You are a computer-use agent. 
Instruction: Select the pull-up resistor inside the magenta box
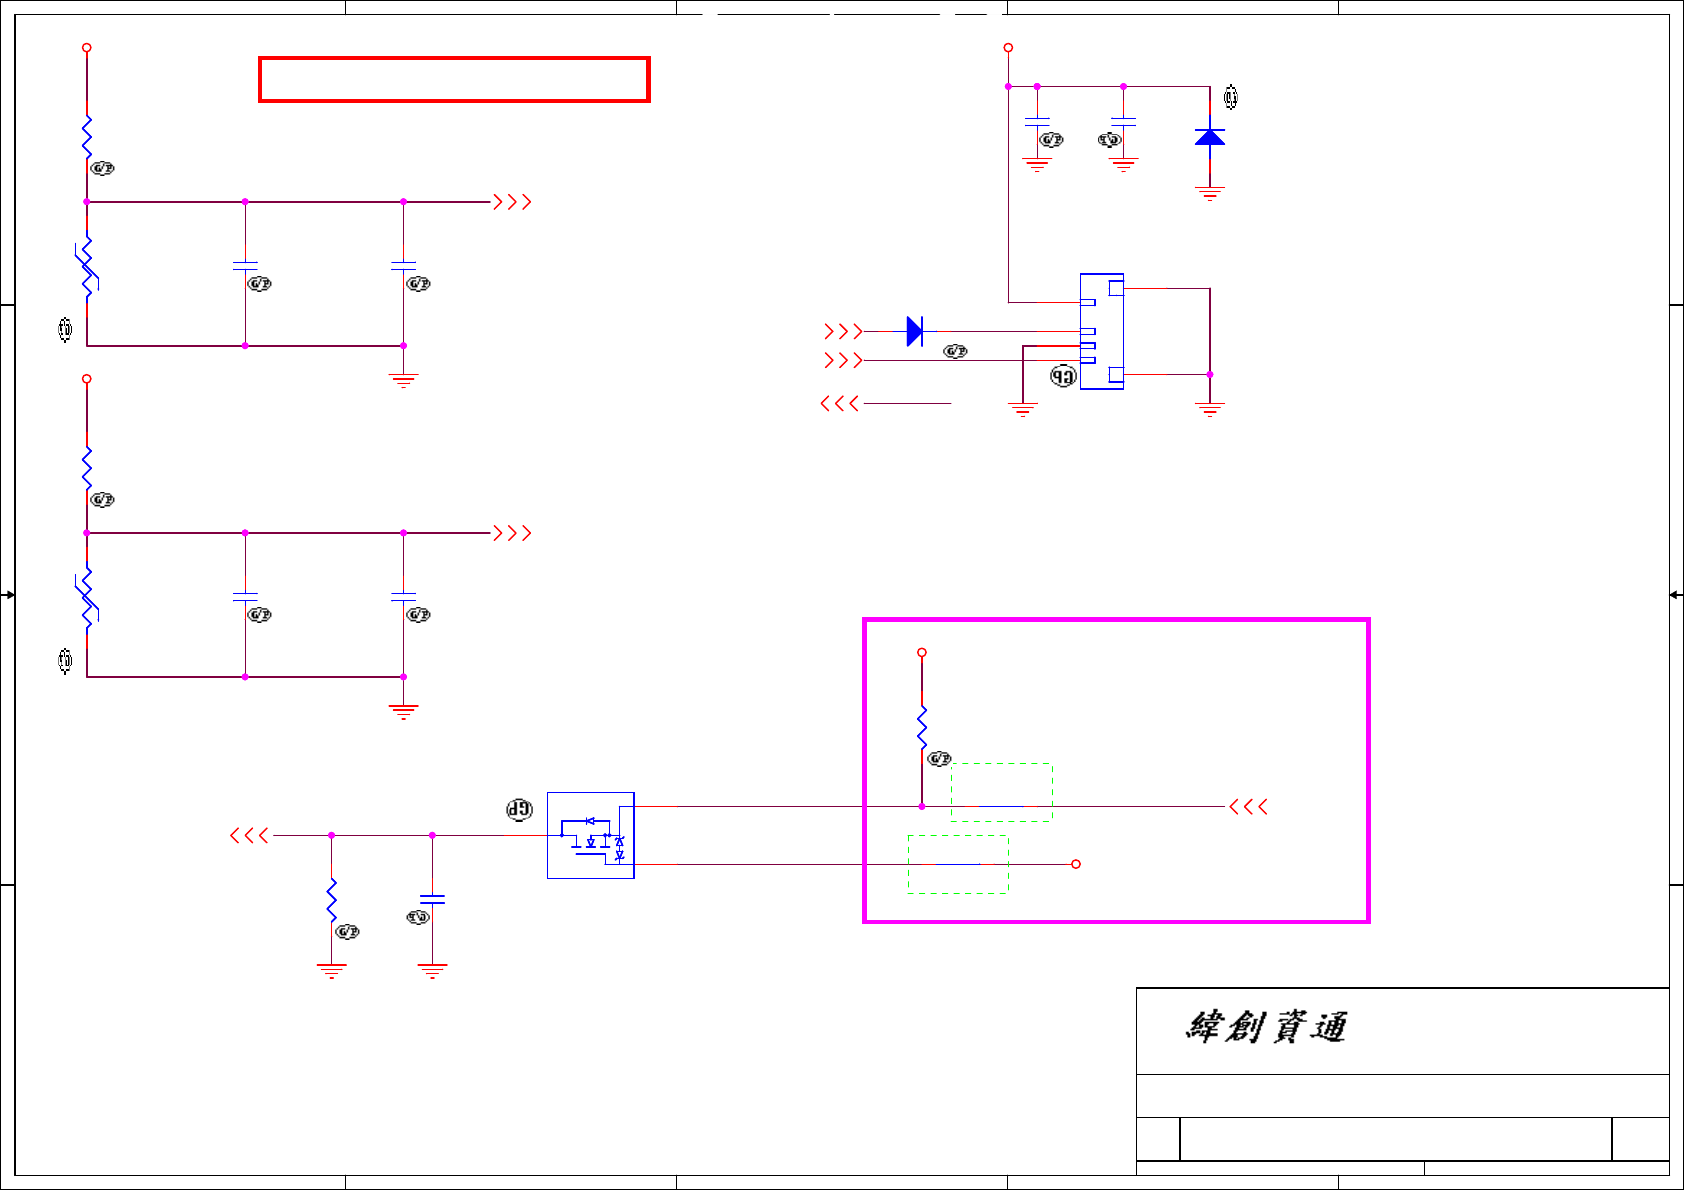(922, 727)
